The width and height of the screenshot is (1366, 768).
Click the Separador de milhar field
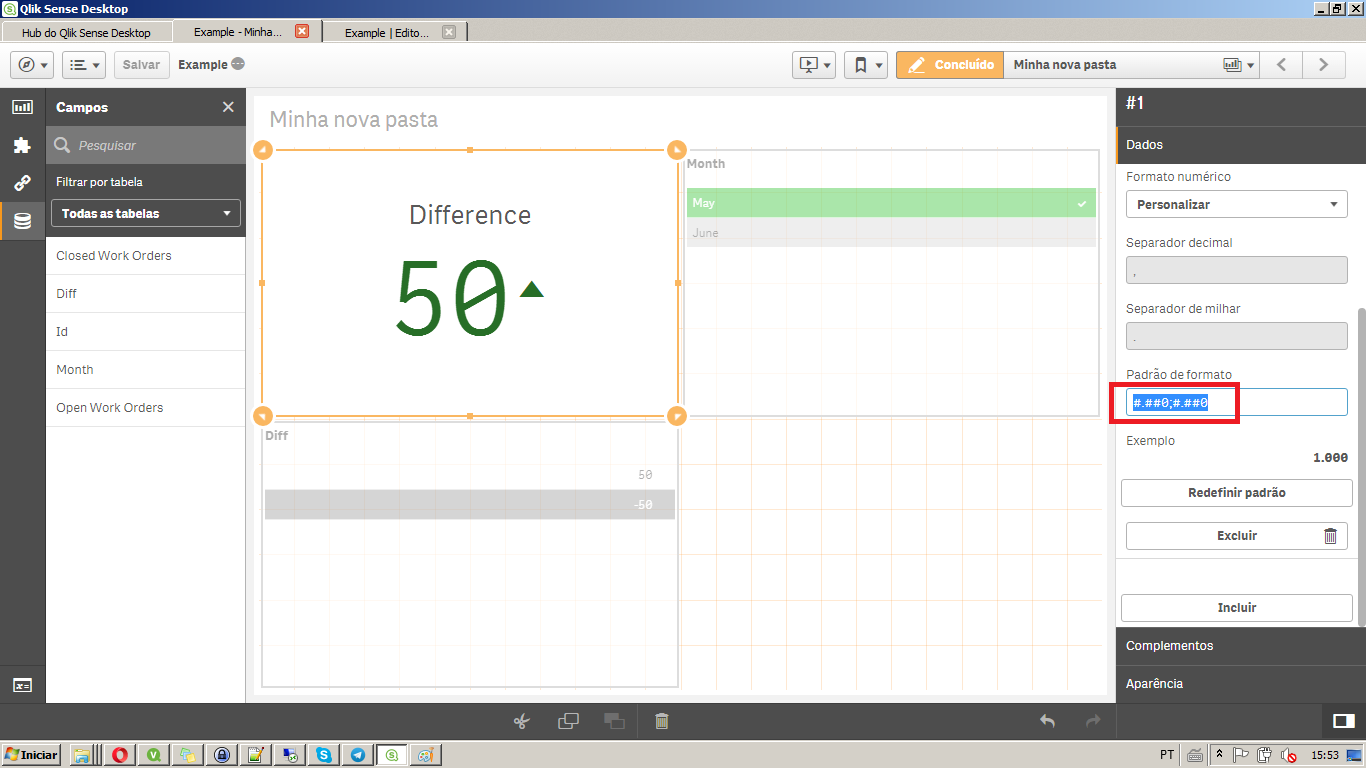pos(1237,336)
